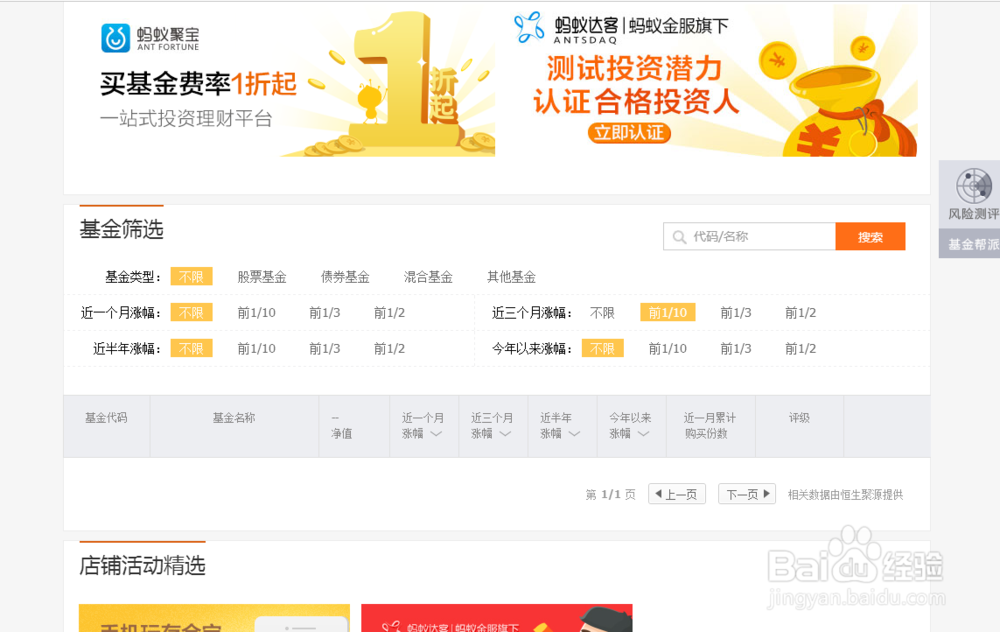1000x632 pixels.
Task: Open the risk assessment radar icon
Action: pyautogui.click(x=973, y=186)
